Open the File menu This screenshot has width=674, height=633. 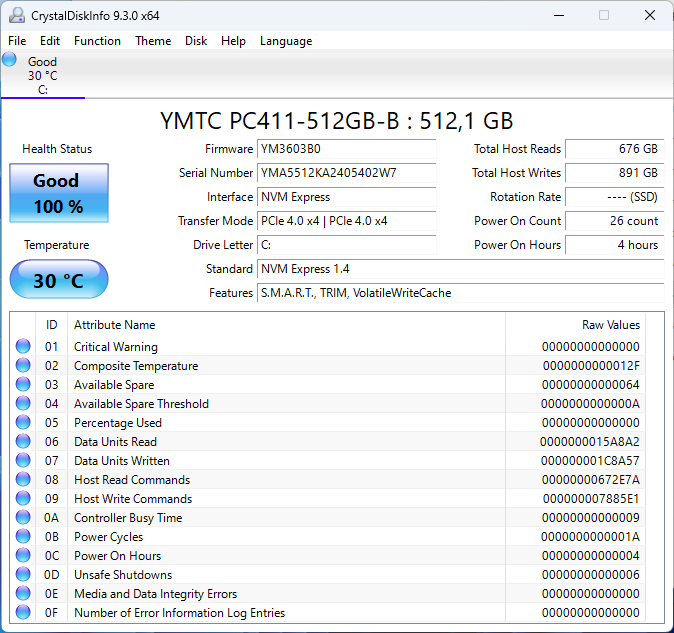(17, 41)
